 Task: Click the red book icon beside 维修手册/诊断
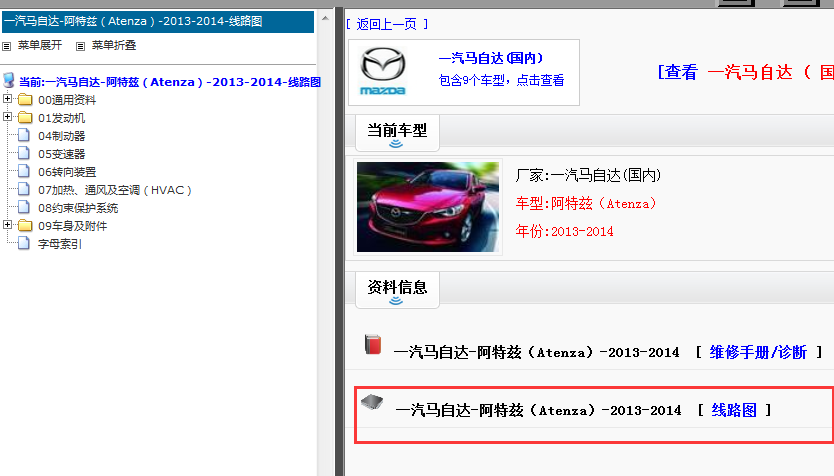[x=373, y=344]
